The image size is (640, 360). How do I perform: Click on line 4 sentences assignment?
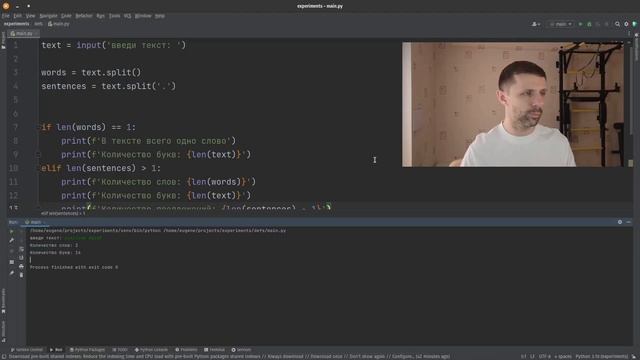[108, 87]
